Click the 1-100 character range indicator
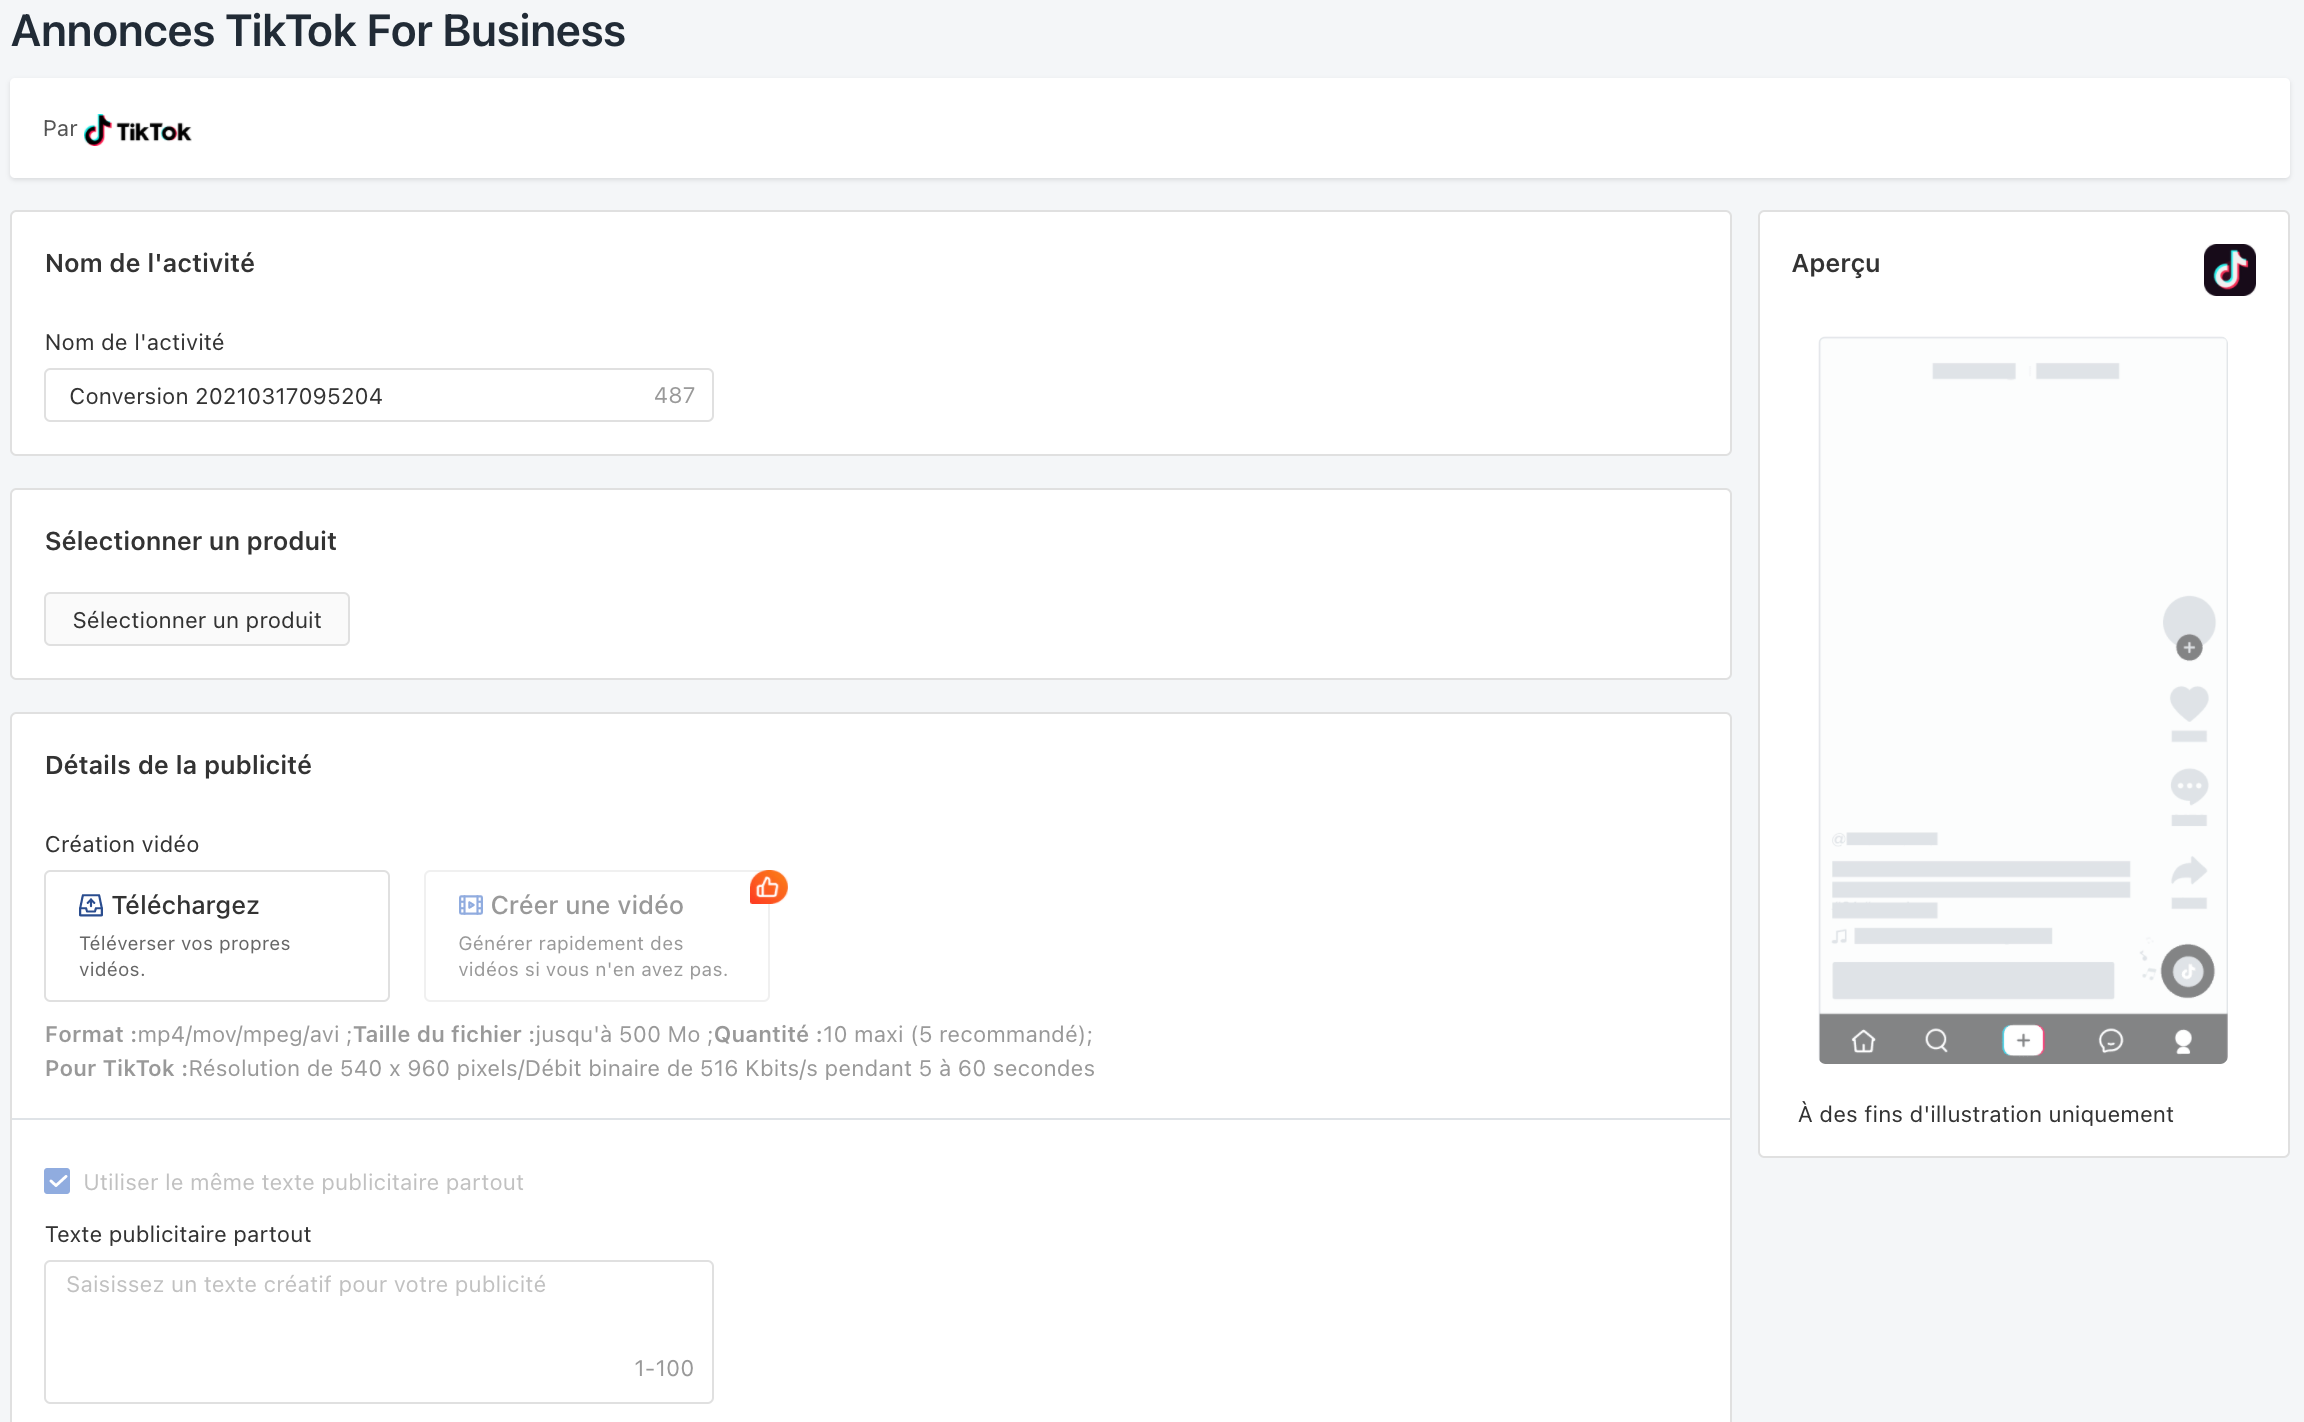The width and height of the screenshot is (2304, 1422). (664, 1368)
